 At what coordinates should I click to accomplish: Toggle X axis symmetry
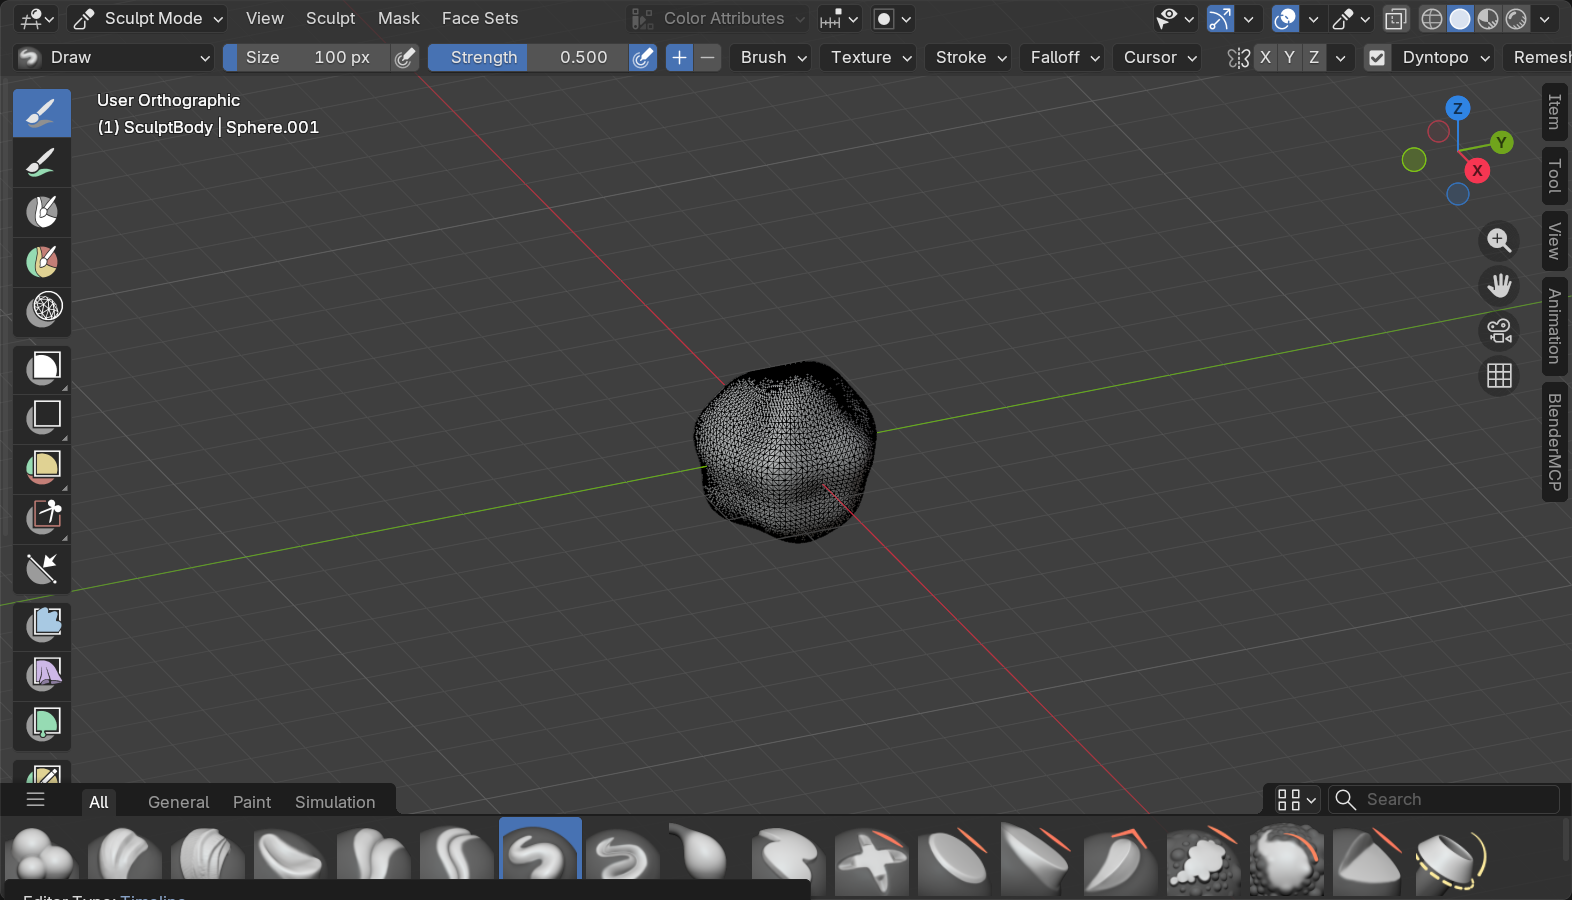(1266, 58)
